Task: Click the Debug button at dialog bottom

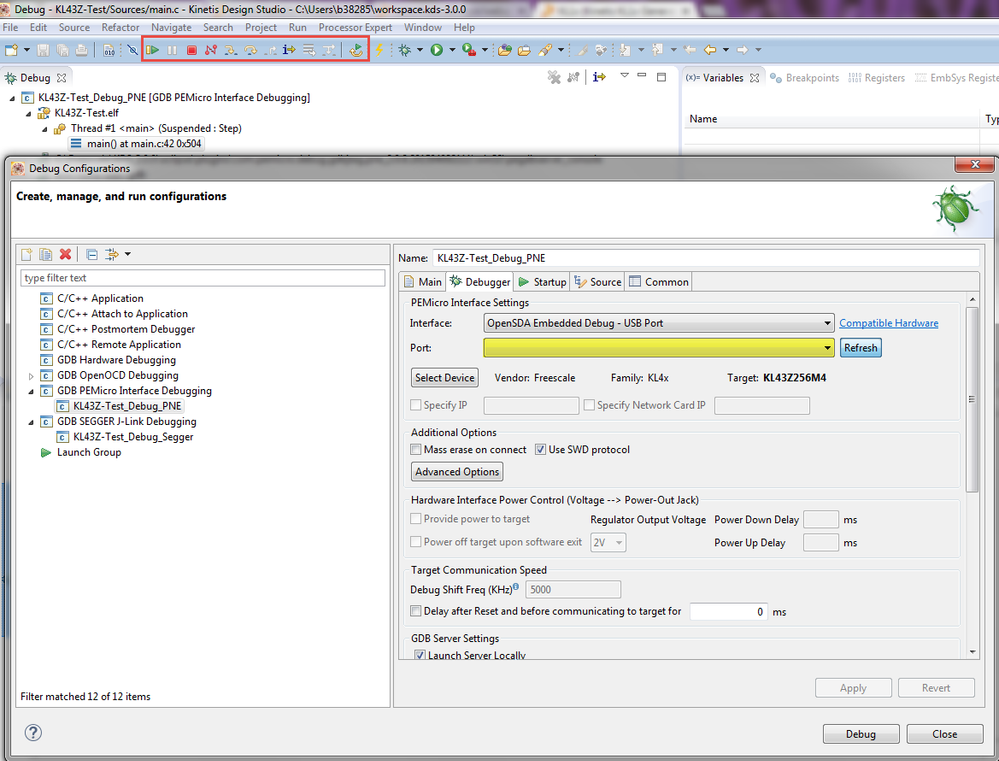Action: coord(861,734)
